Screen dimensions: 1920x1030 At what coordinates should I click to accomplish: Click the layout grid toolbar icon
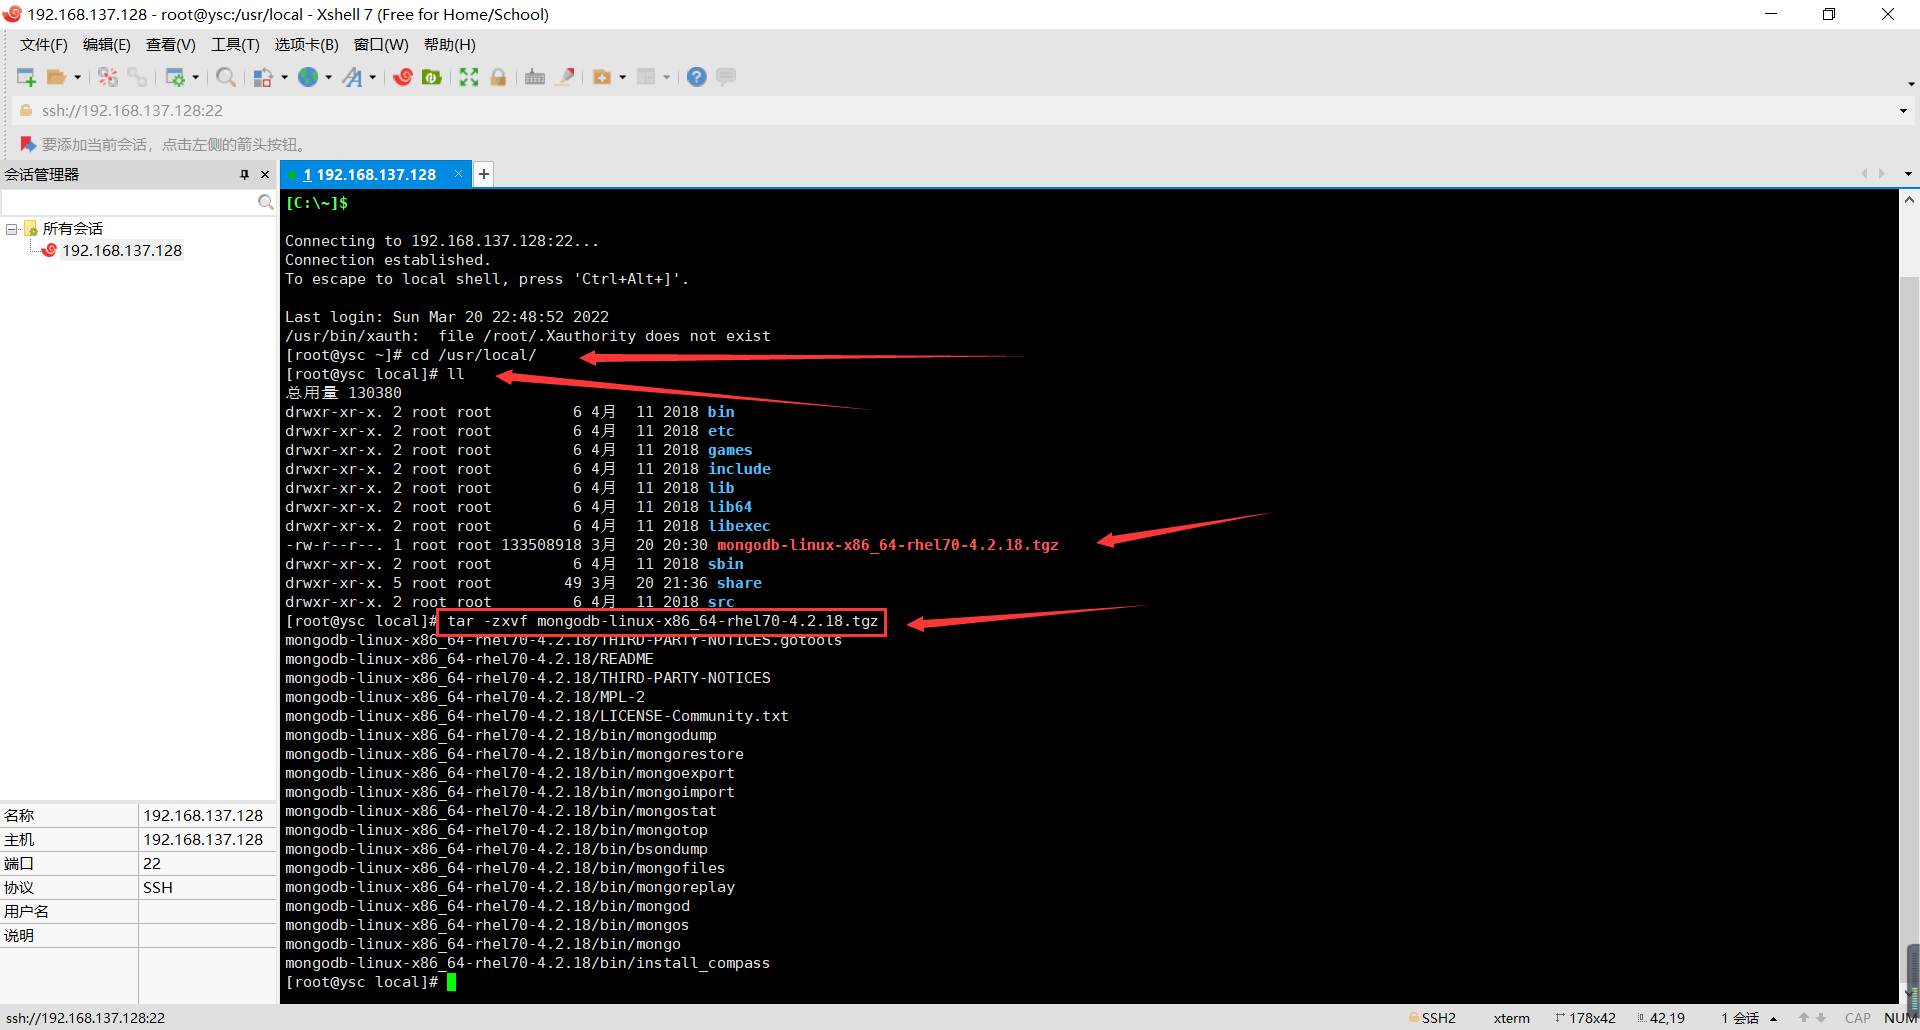click(646, 77)
